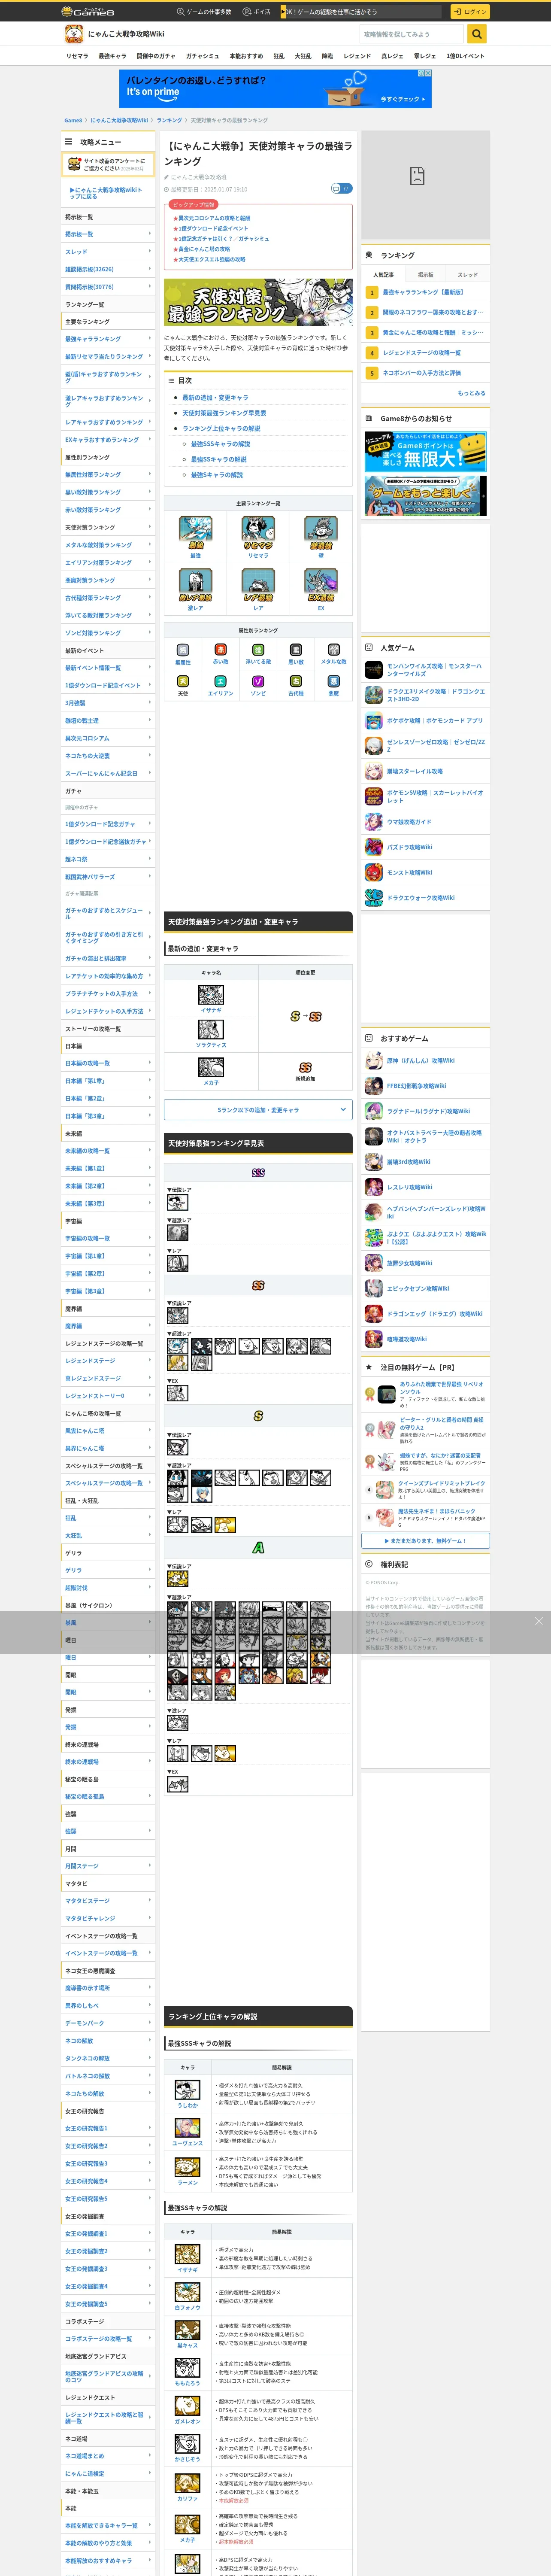Click the うしわか character icon
Image resolution: width=551 pixels, height=2576 pixels.
187,2090
